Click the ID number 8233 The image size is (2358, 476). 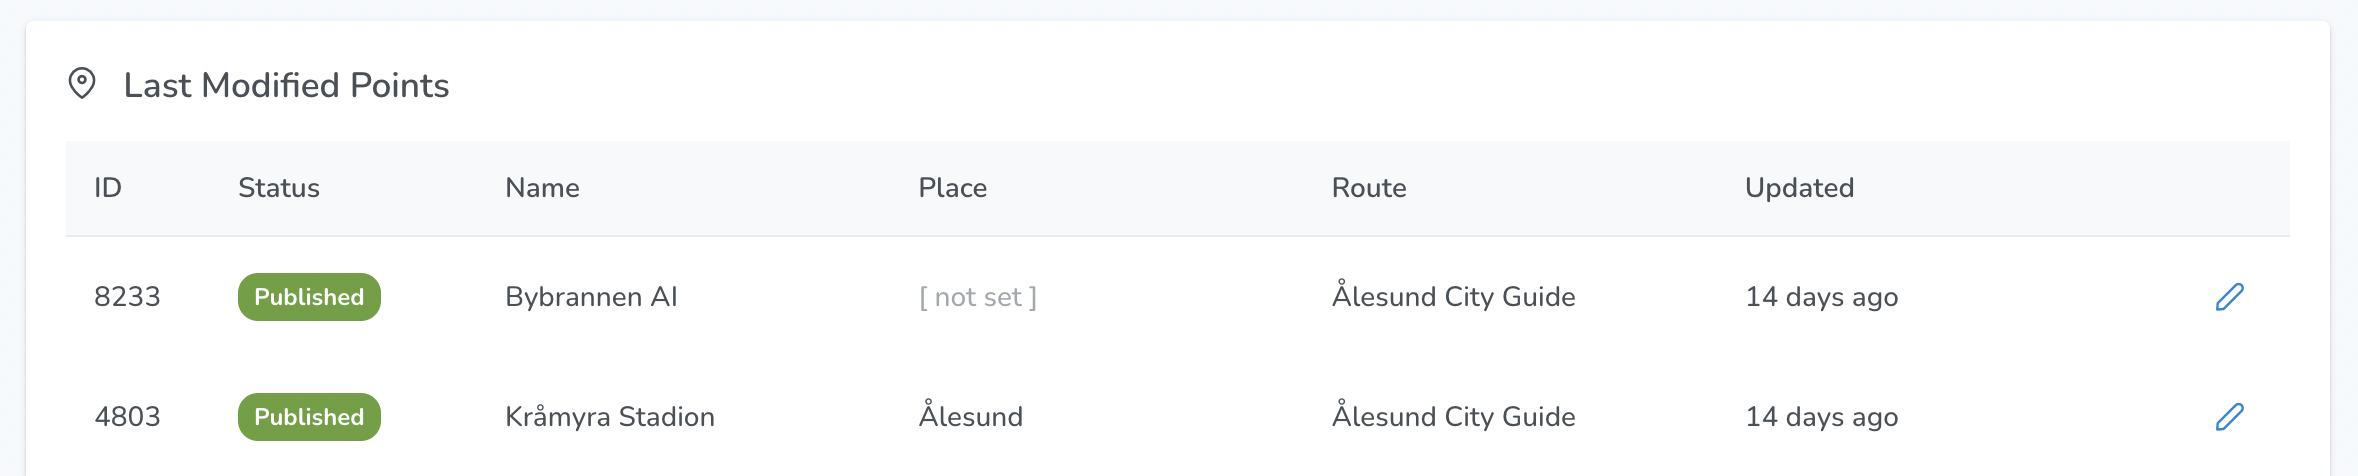[x=127, y=297]
